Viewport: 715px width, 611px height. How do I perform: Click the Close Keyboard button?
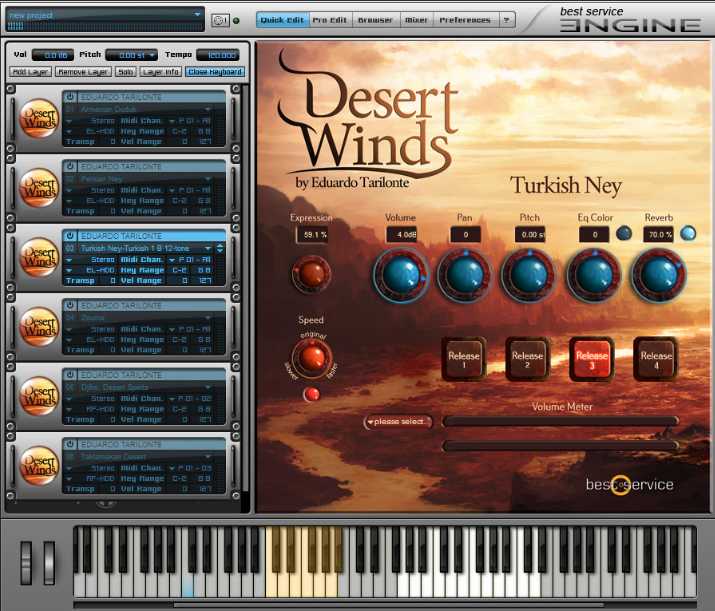[215, 72]
